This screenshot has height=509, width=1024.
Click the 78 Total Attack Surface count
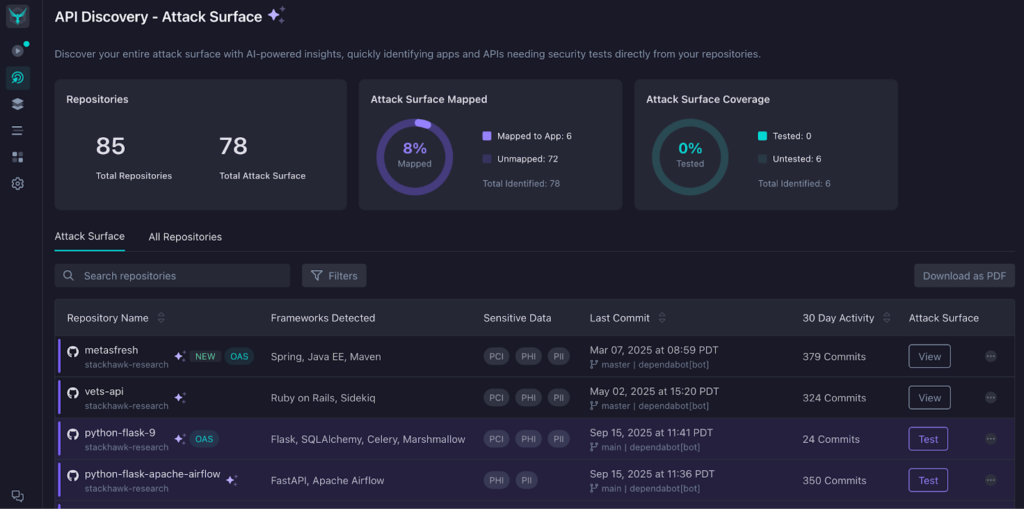233,146
